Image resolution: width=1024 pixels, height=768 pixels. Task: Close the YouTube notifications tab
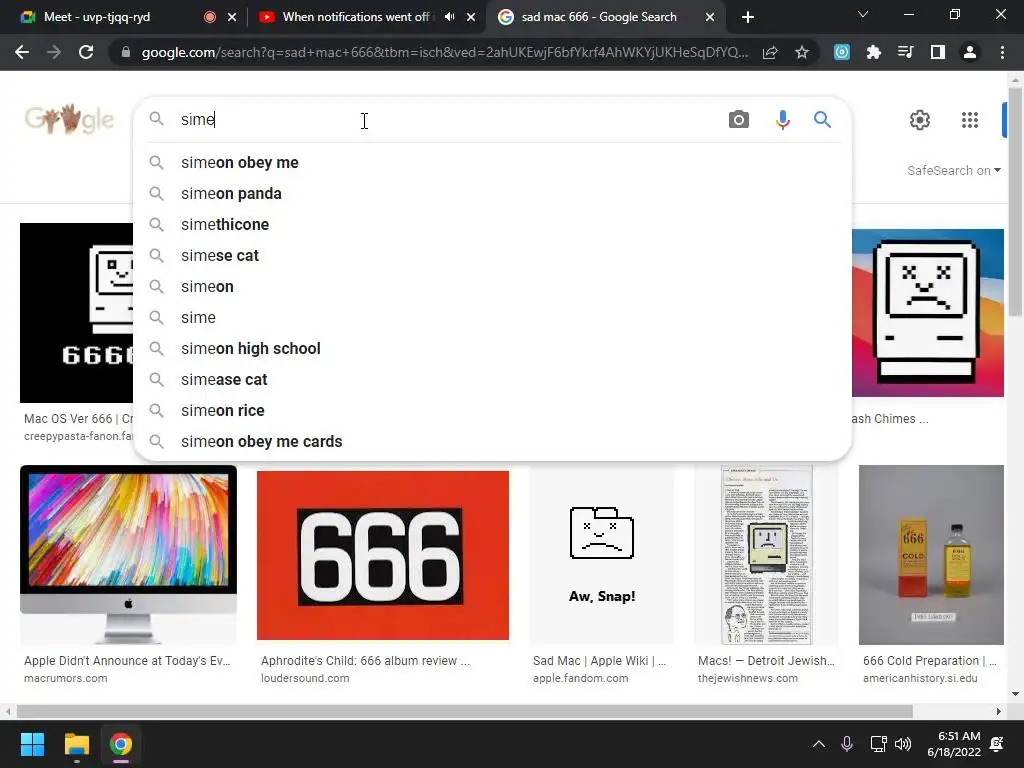click(471, 17)
